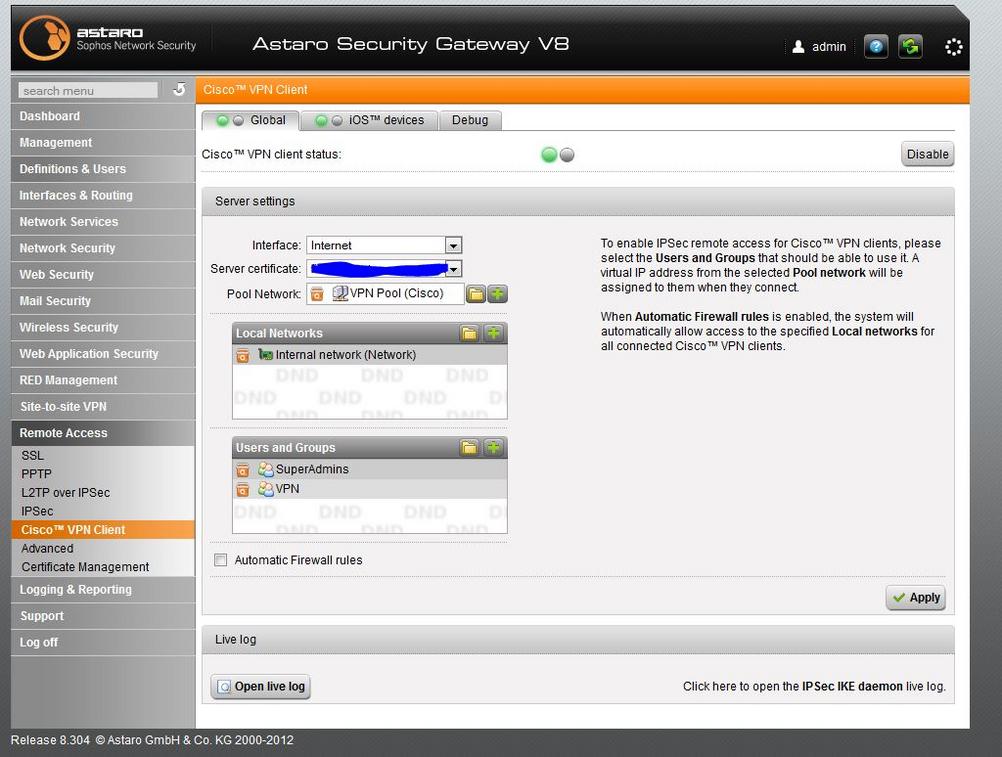Screen dimensions: 1002x757
Task: Remove VPN Pool (Cisco) trash icon
Action: coord(317,294)
